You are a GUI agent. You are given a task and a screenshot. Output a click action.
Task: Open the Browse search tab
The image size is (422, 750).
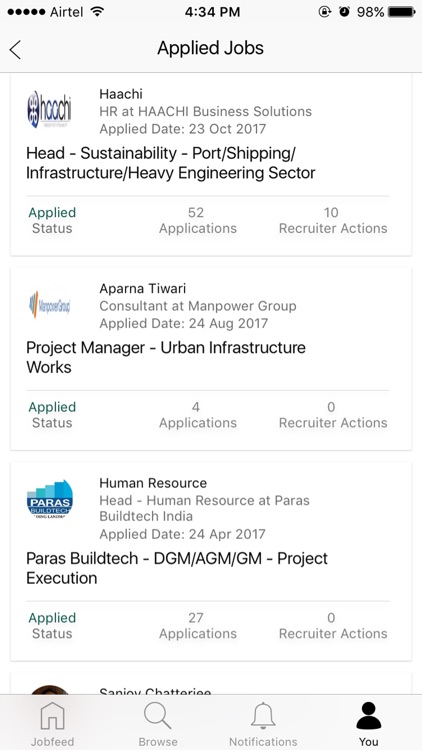pos(158,723)
